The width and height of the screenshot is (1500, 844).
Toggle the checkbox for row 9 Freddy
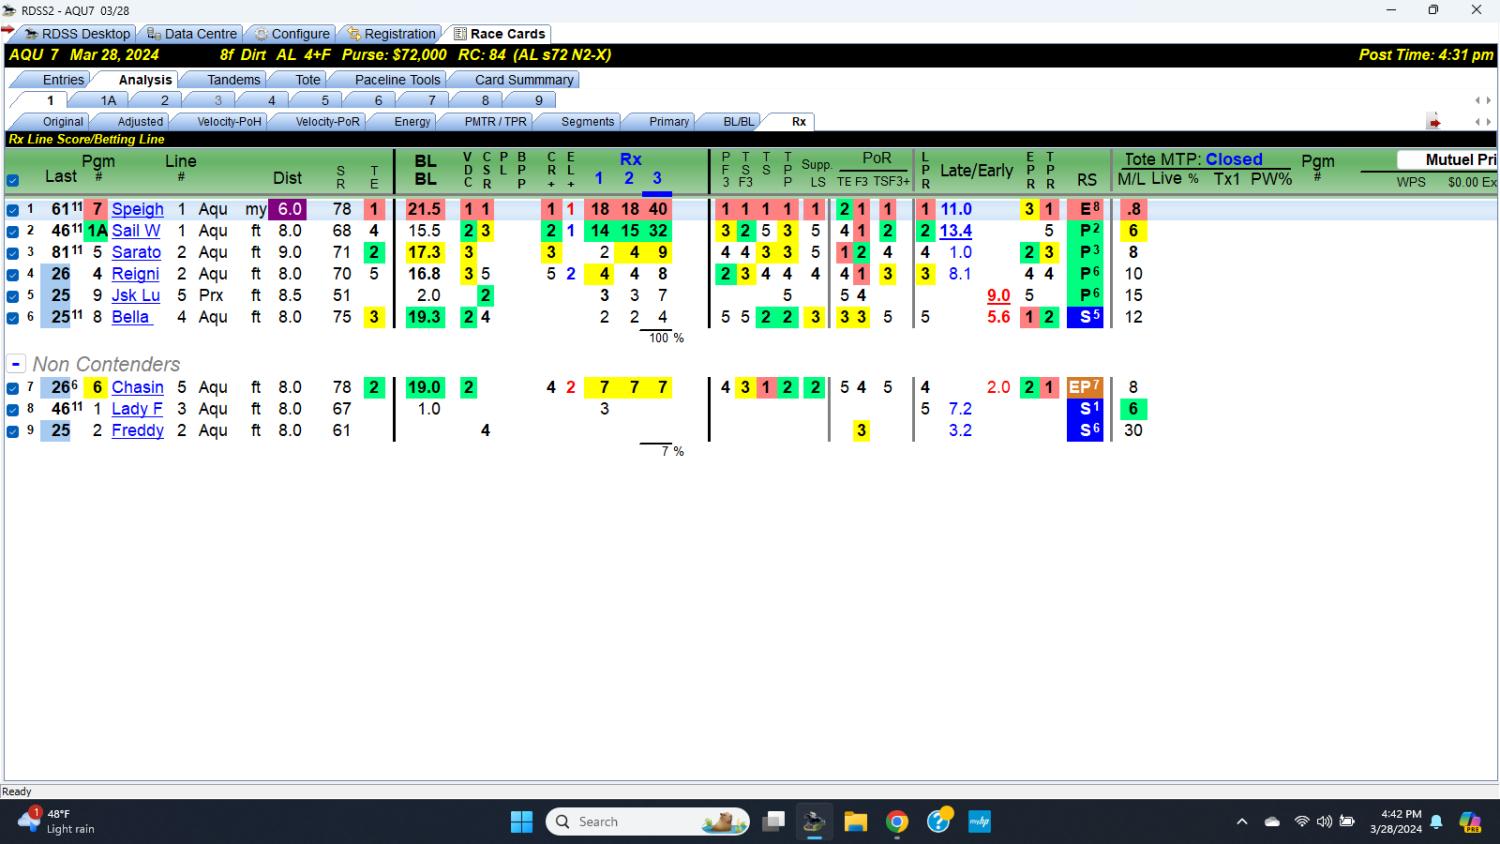[x=13, y=431]
